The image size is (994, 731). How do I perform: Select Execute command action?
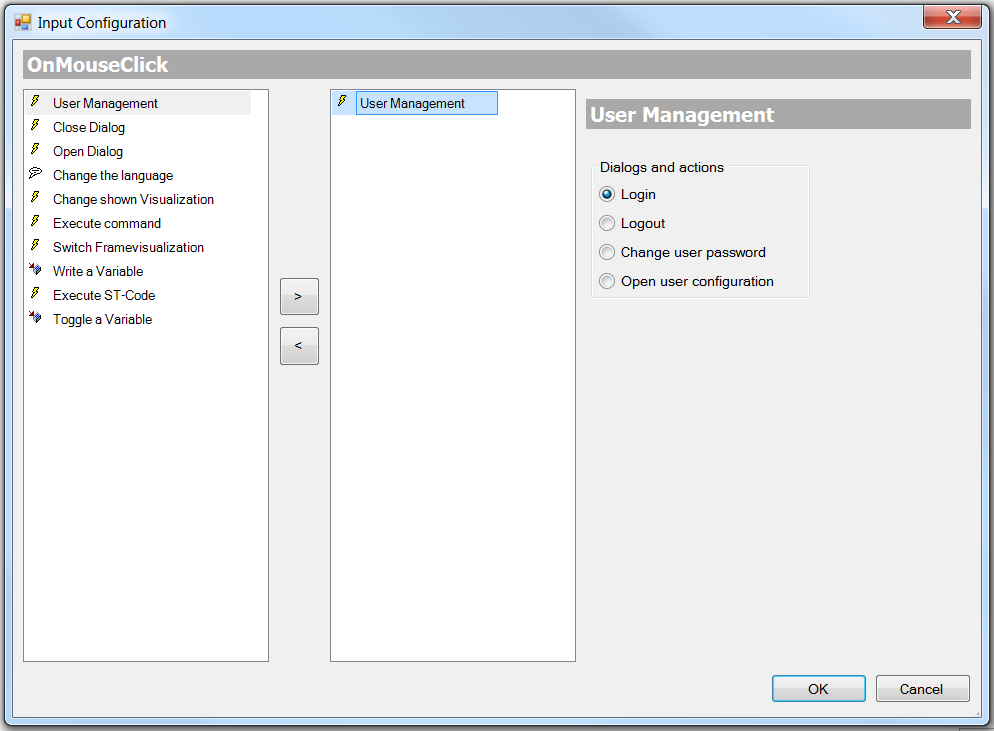[x=106, y=224]
